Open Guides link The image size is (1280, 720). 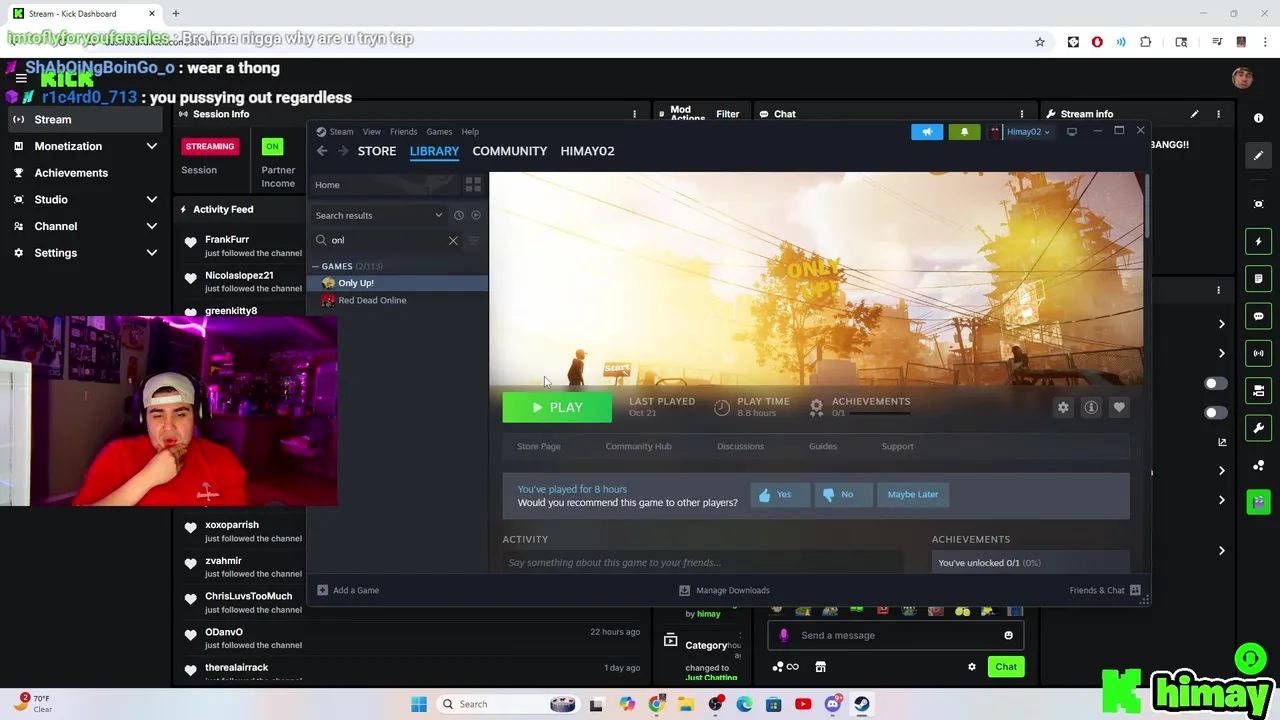coord(823,446)
